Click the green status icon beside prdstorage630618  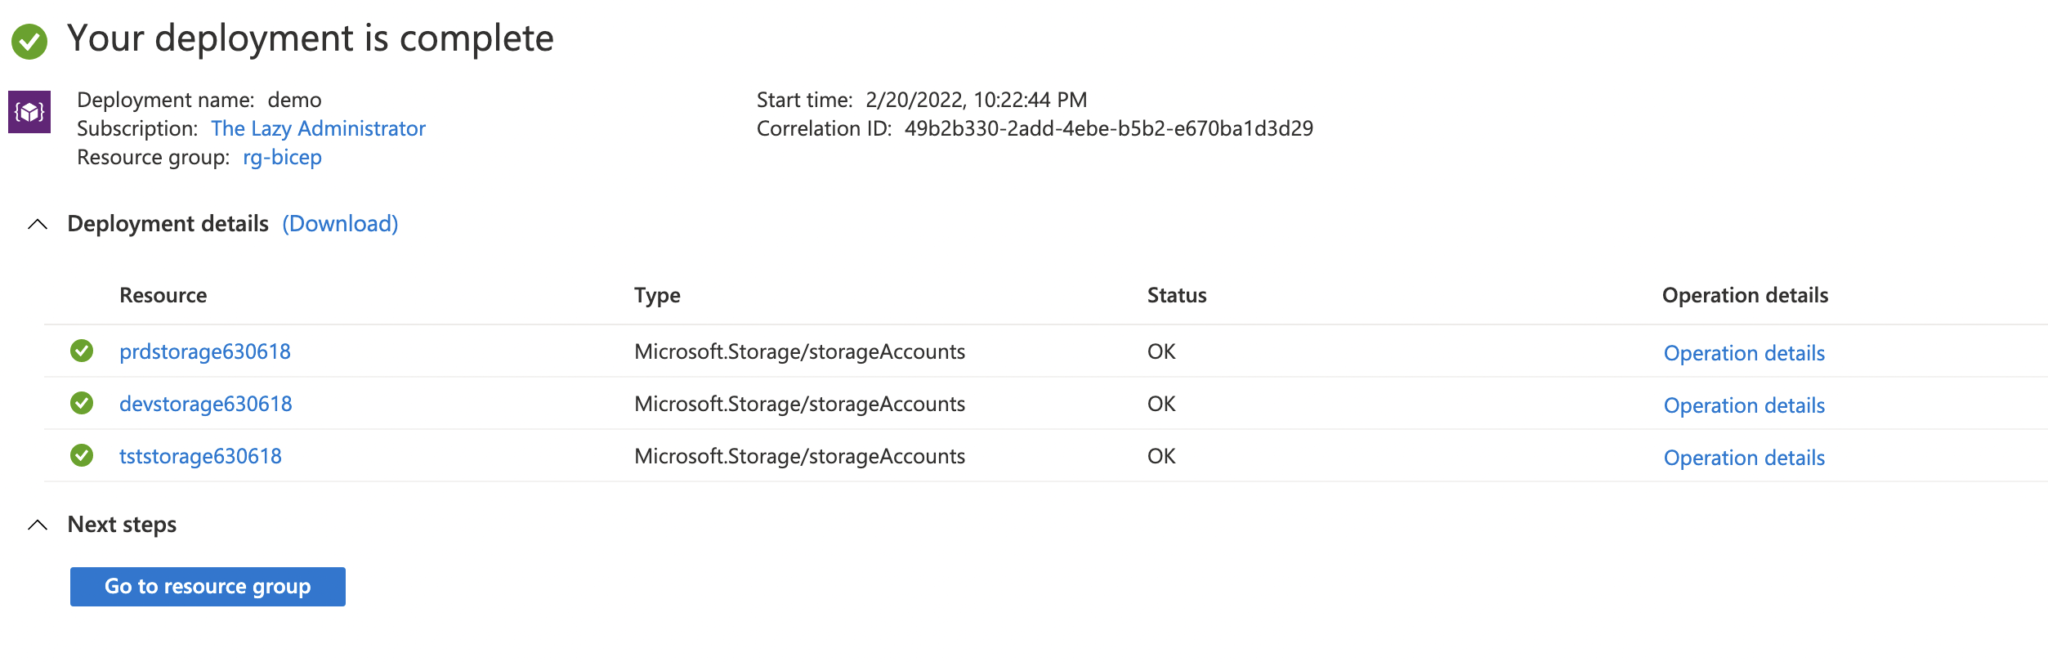click(x=82, y=351)
